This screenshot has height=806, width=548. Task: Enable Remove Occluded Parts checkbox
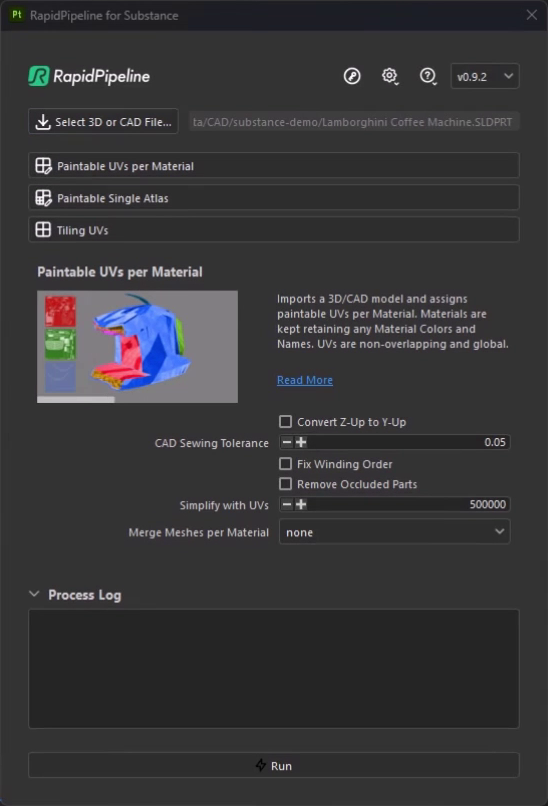point(285,484)
